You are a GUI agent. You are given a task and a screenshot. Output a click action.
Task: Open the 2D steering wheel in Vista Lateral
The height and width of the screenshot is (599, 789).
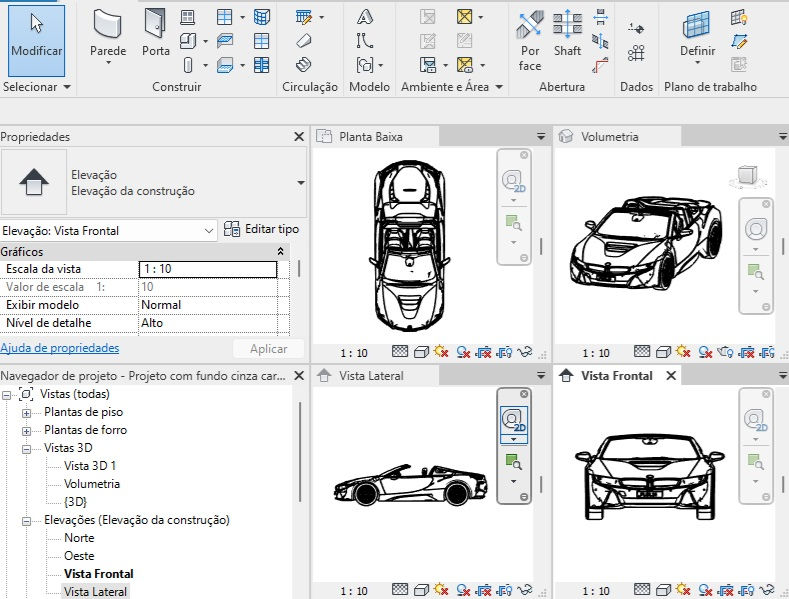click(513, 421)
